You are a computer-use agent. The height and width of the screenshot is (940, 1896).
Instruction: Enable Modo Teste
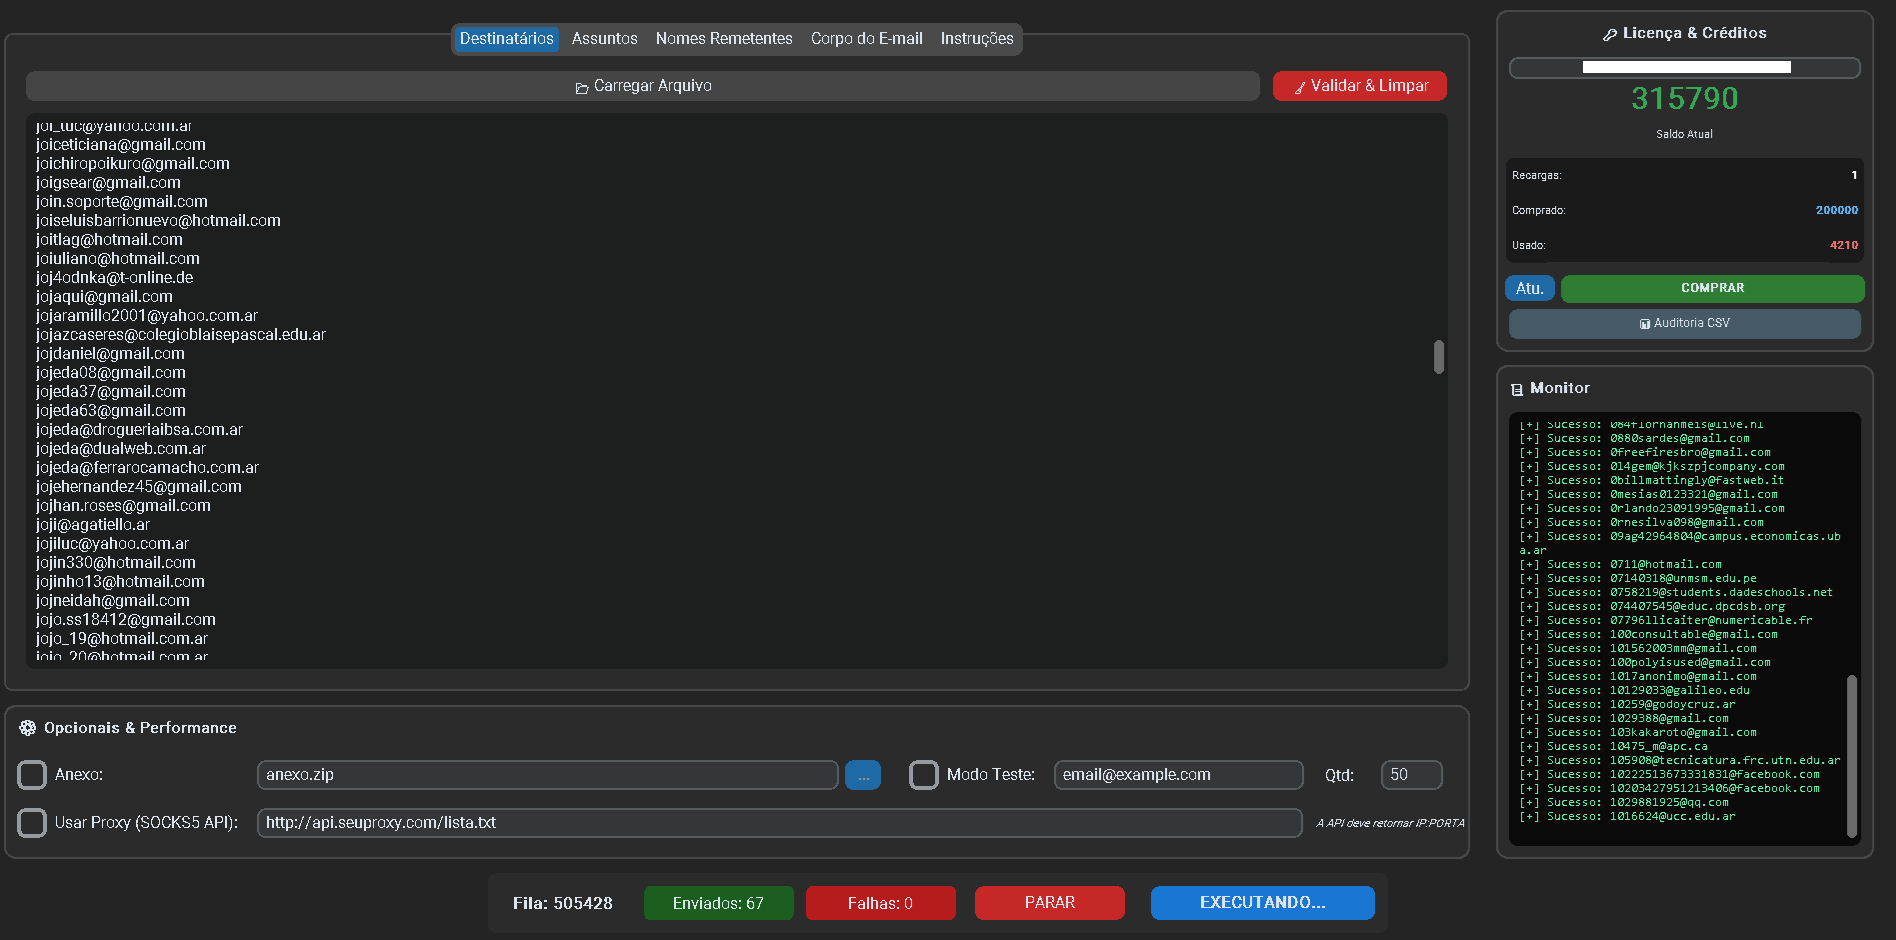point(923,775)
